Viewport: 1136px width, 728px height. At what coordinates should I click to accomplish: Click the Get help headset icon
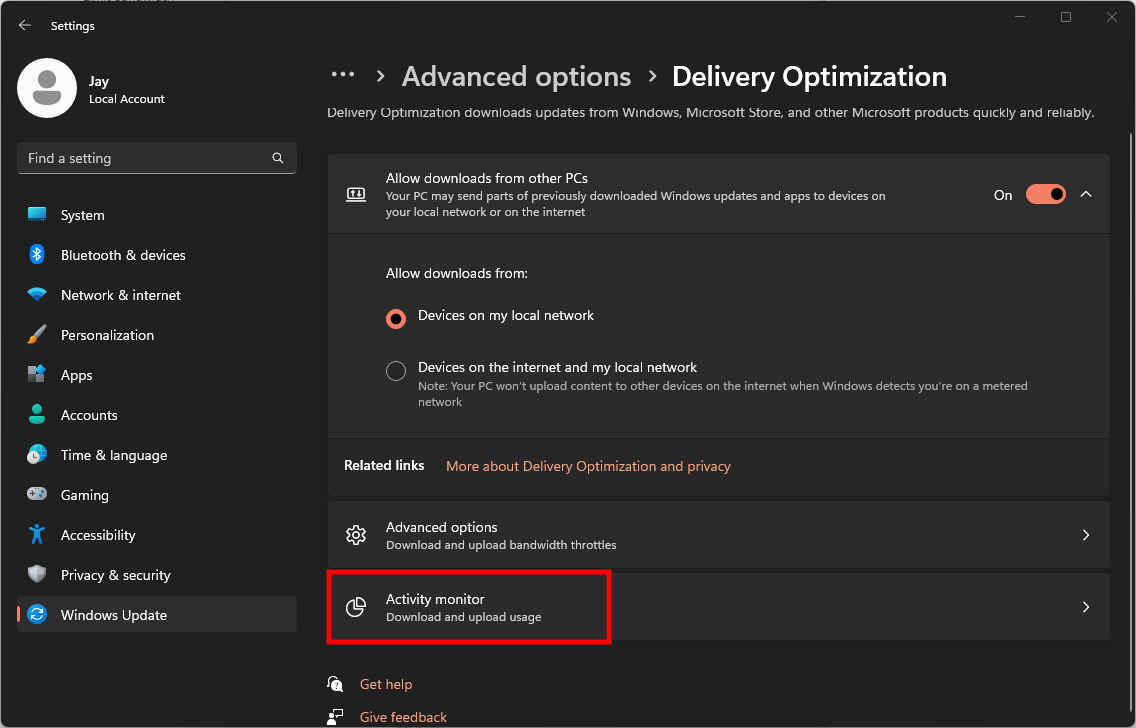tap(335, 683)
